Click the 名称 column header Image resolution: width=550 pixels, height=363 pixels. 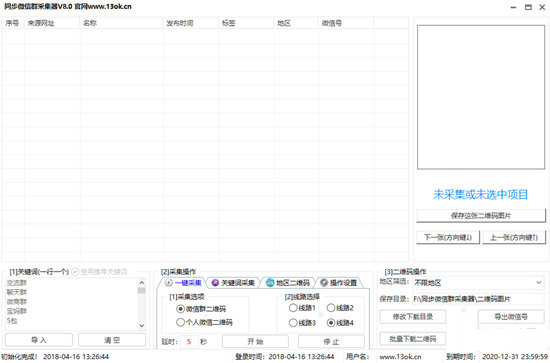pos(122,23)
